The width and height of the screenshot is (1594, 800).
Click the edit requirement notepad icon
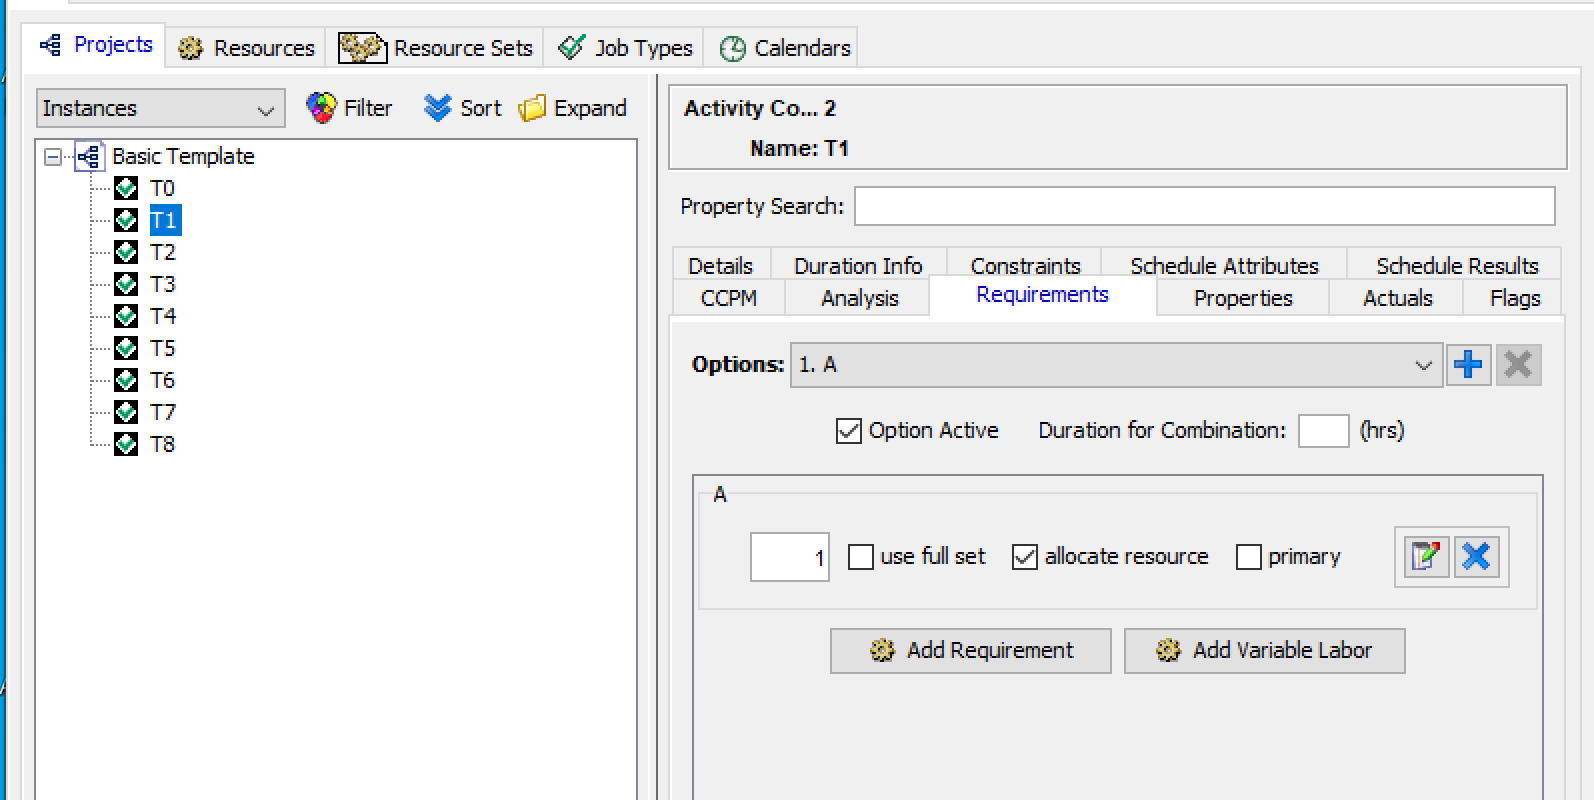coord(1425,557)
